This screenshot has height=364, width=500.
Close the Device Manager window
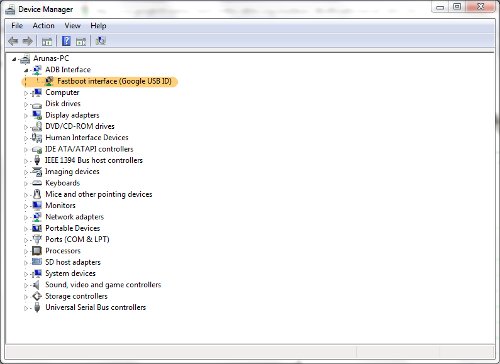click(480, 7)
